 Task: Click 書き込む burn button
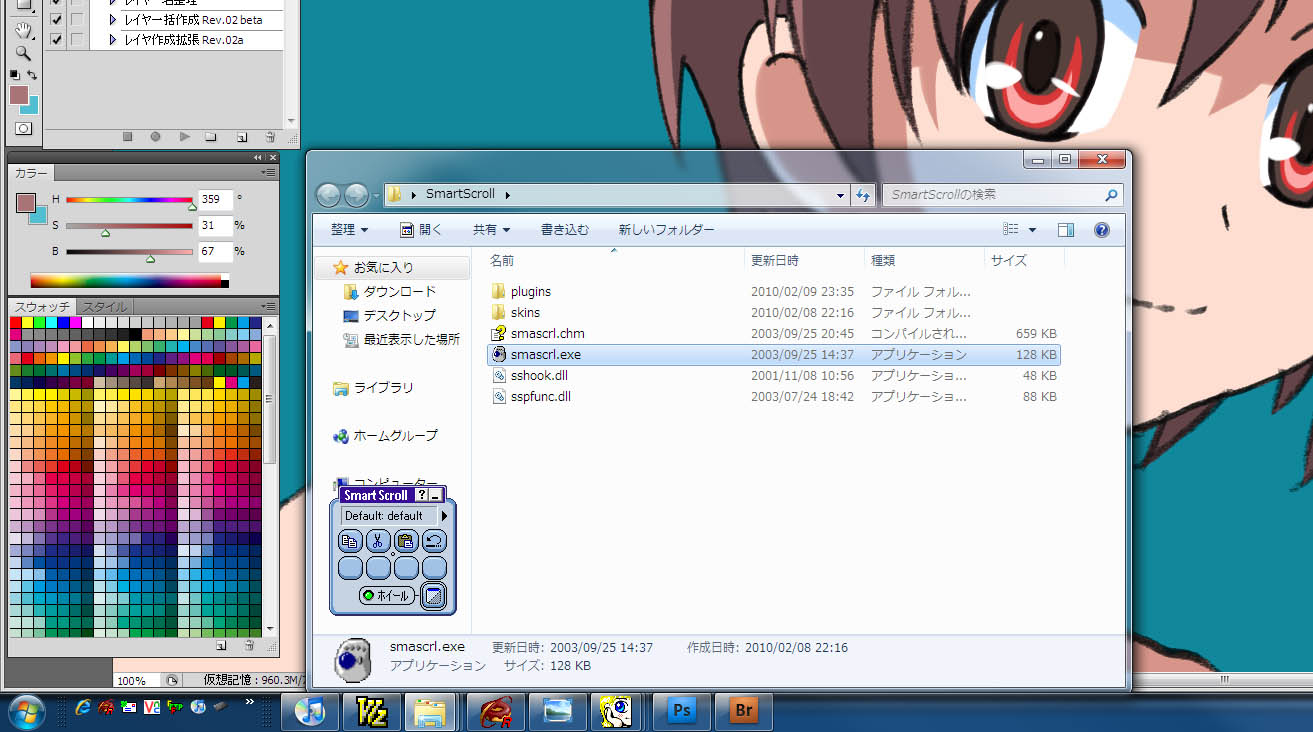[x=565, y=230]
